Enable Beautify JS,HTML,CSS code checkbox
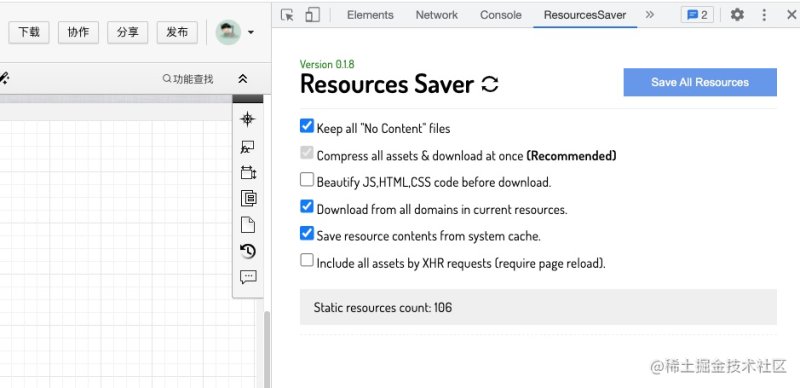The image size is (800, 388). (x=307, y=179)
